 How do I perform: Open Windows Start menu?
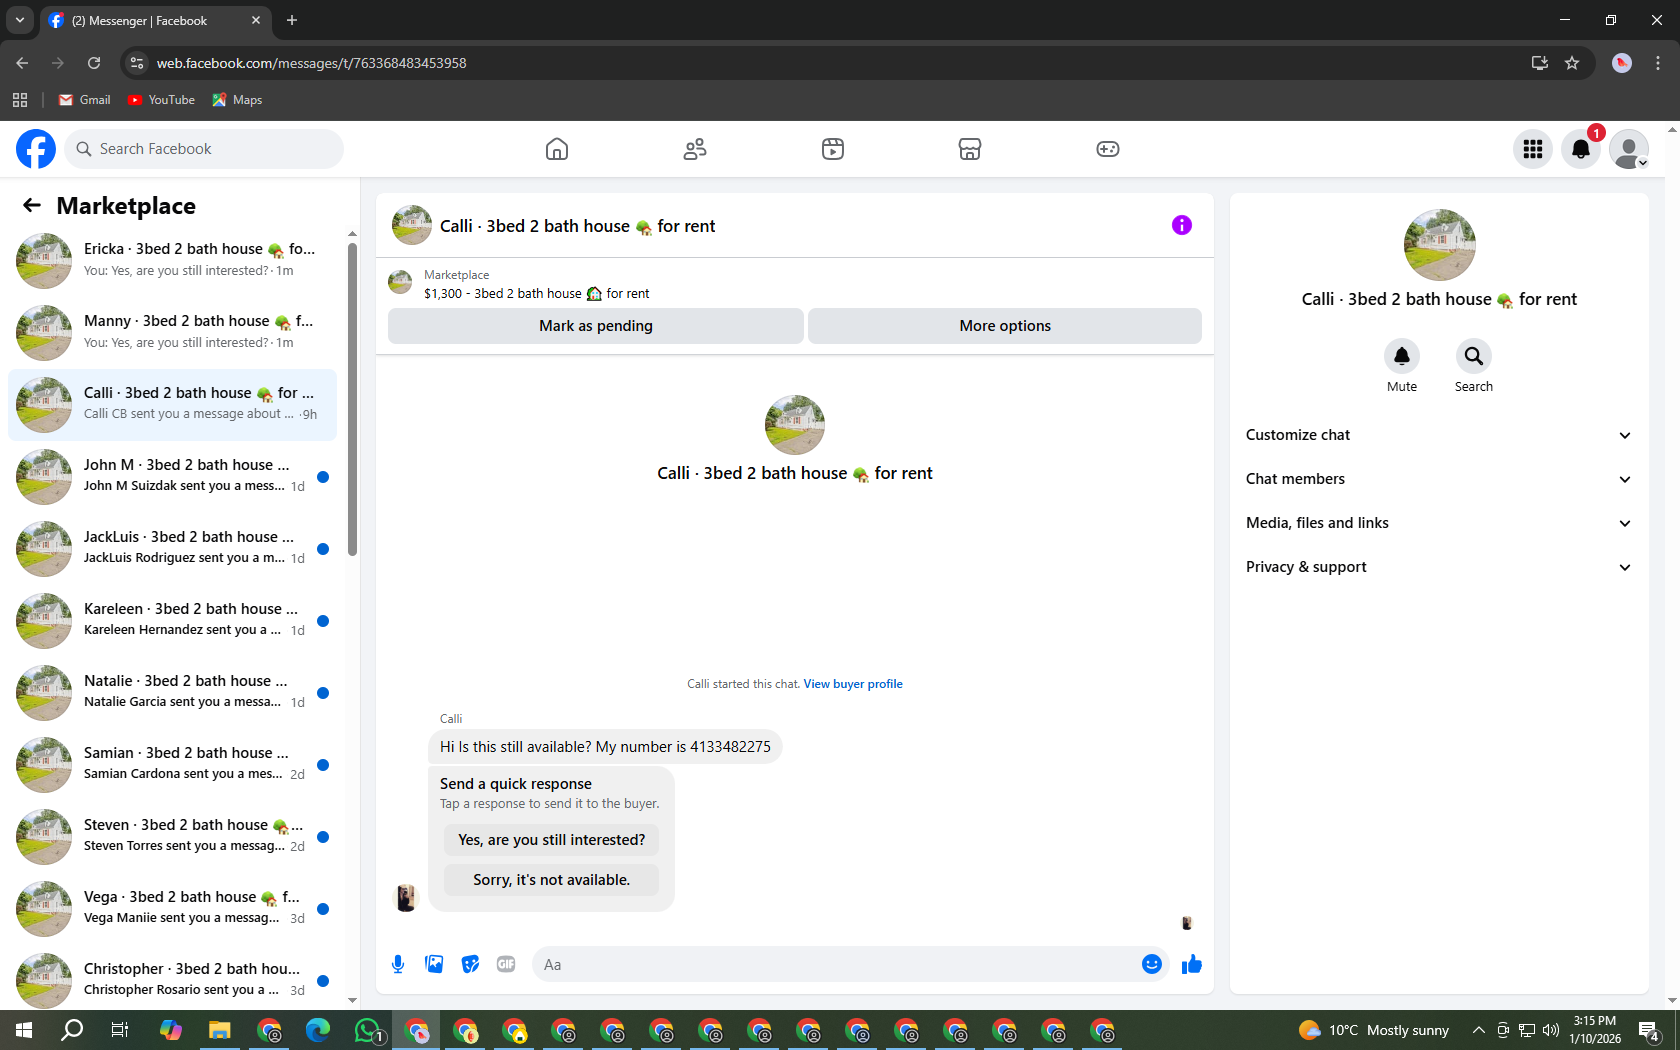(x=24, y=1030)
